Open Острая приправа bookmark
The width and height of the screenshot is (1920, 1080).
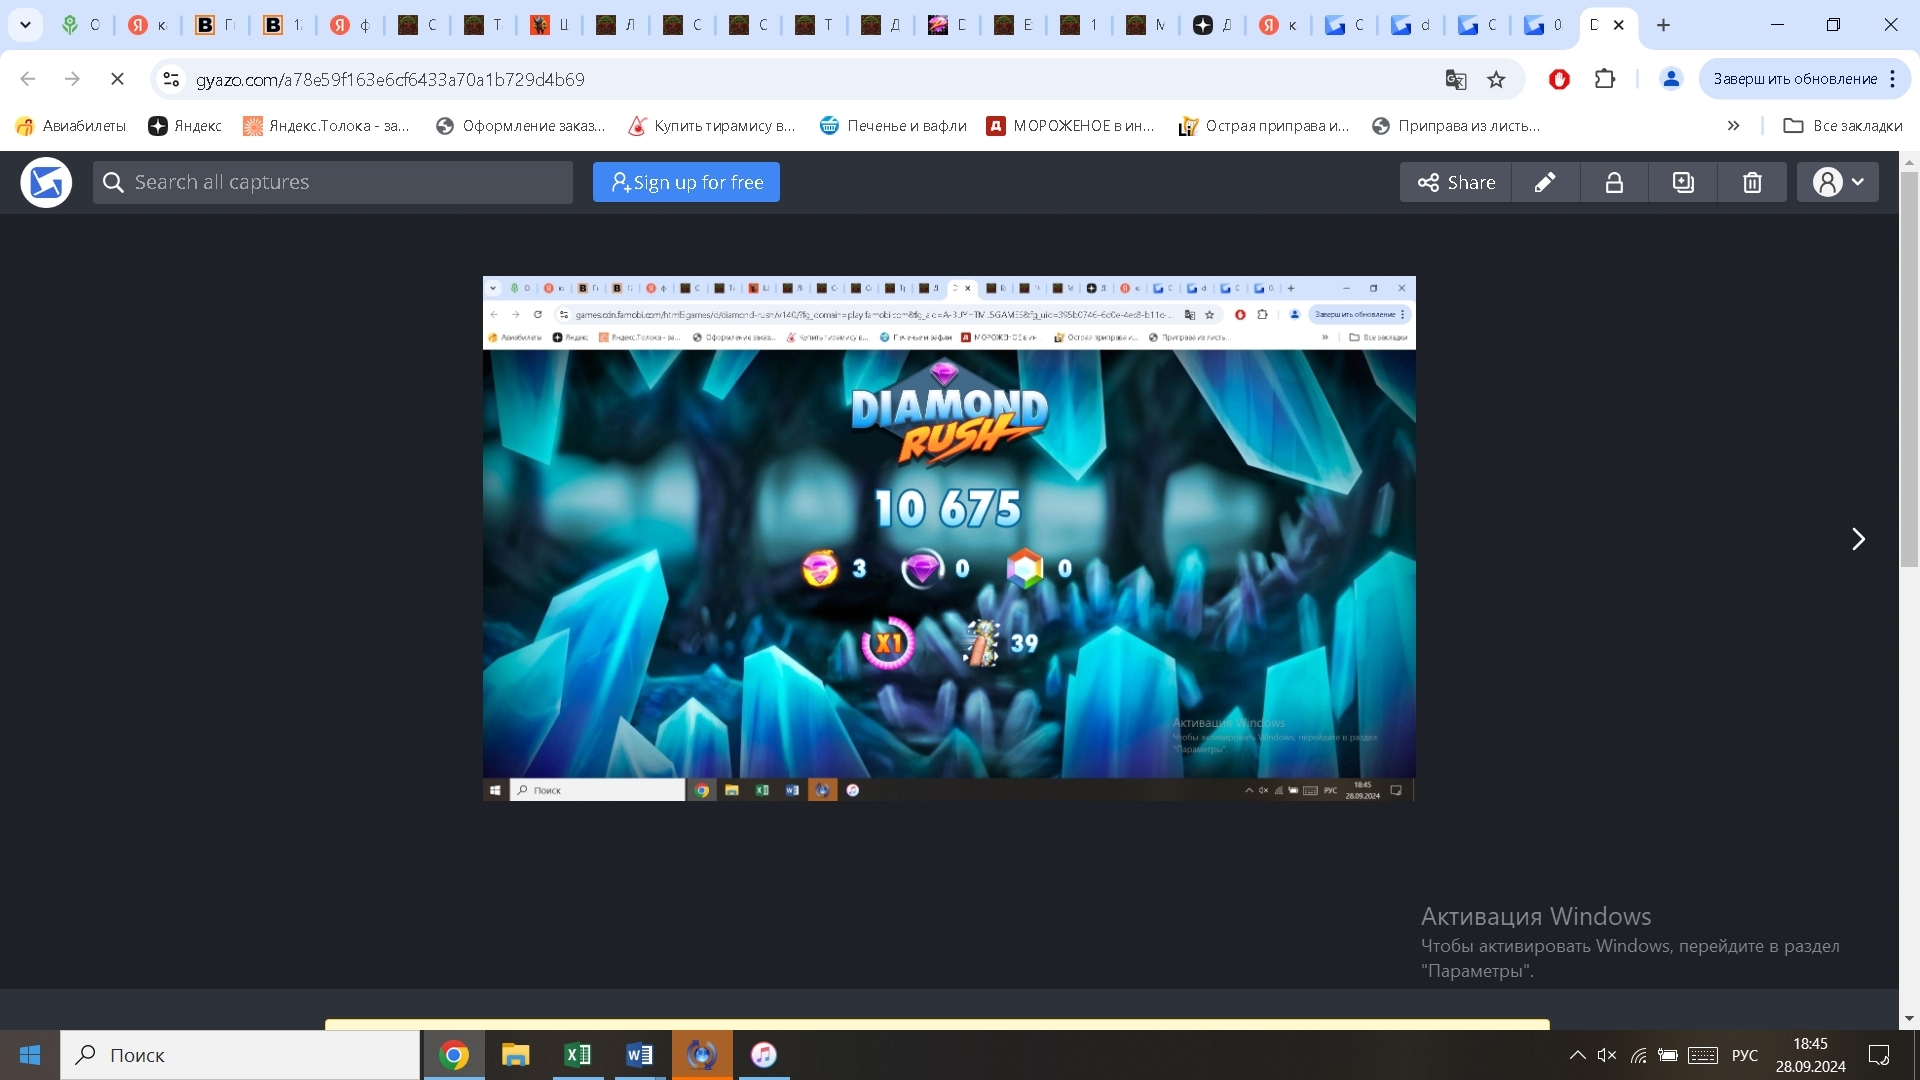coord(1264,126)
